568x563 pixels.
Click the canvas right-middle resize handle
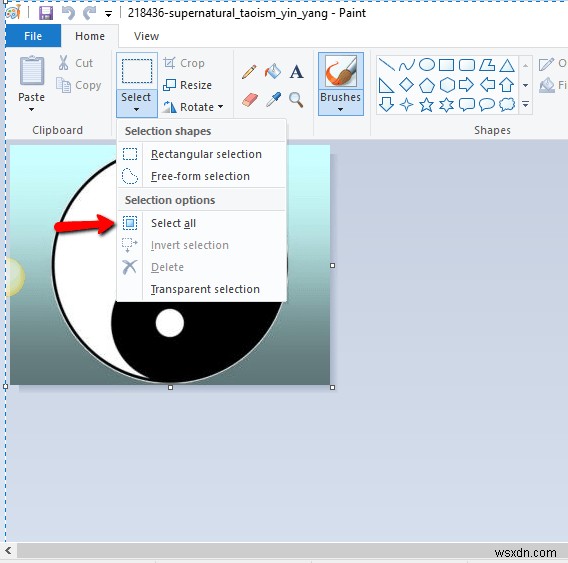click(x=333, y=265)
